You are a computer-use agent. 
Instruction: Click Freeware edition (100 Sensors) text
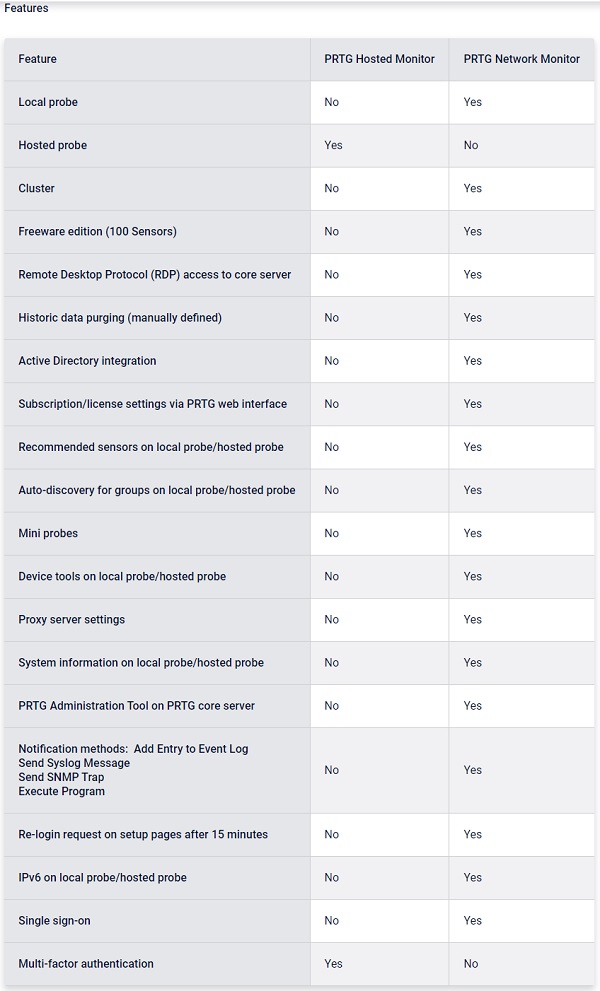(97, 231)
